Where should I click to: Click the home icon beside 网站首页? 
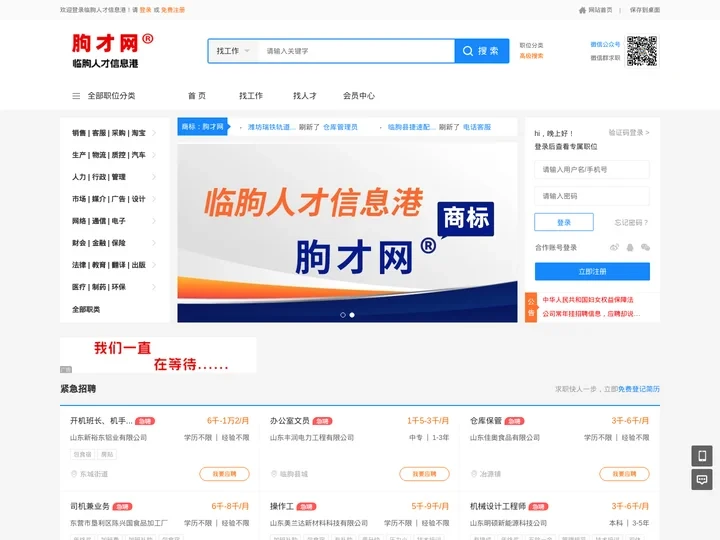coord(582,10)
